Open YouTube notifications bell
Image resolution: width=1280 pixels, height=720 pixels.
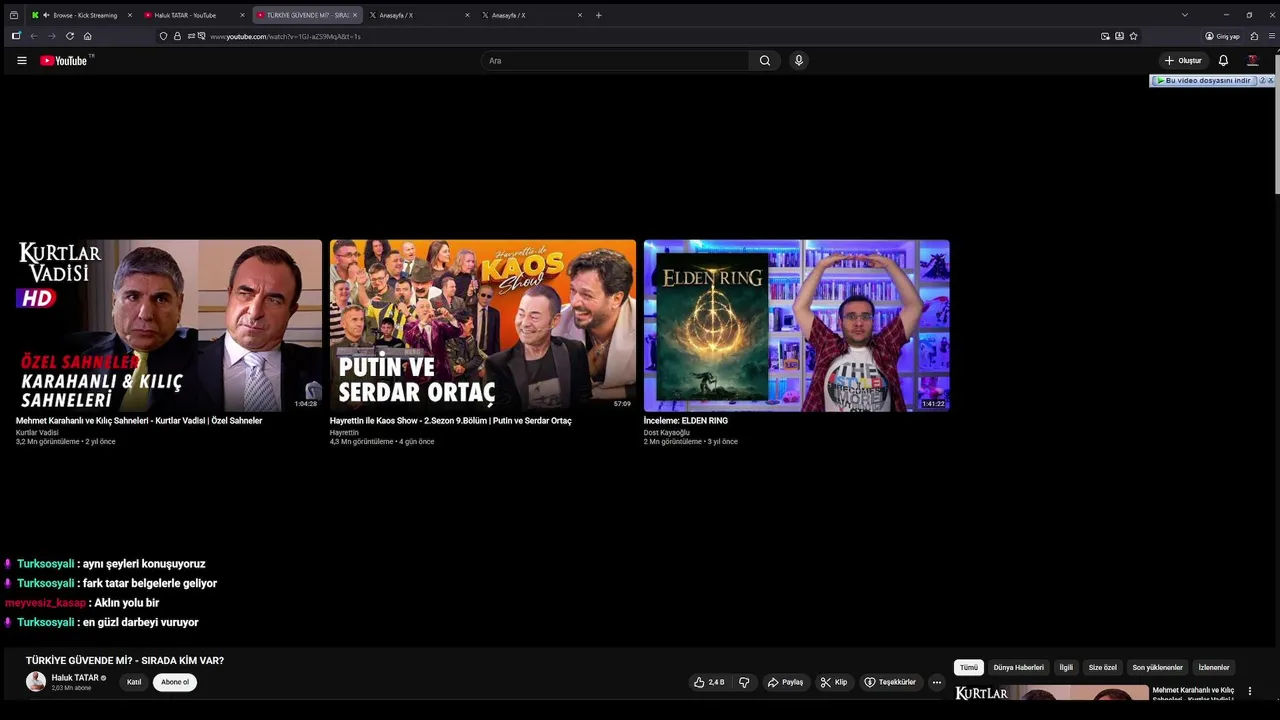coord(1223,61)
